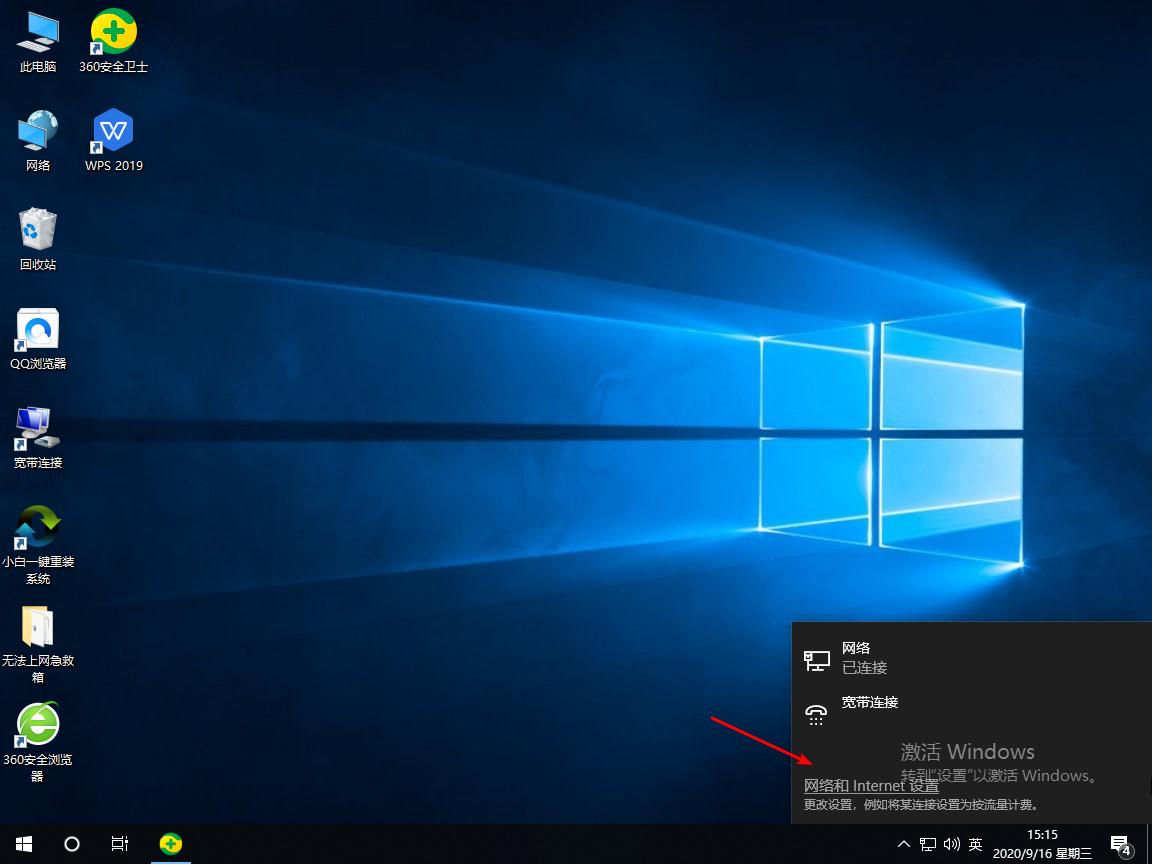
Task: Switch input language using the 英 indicator
Action: [975, 843]
